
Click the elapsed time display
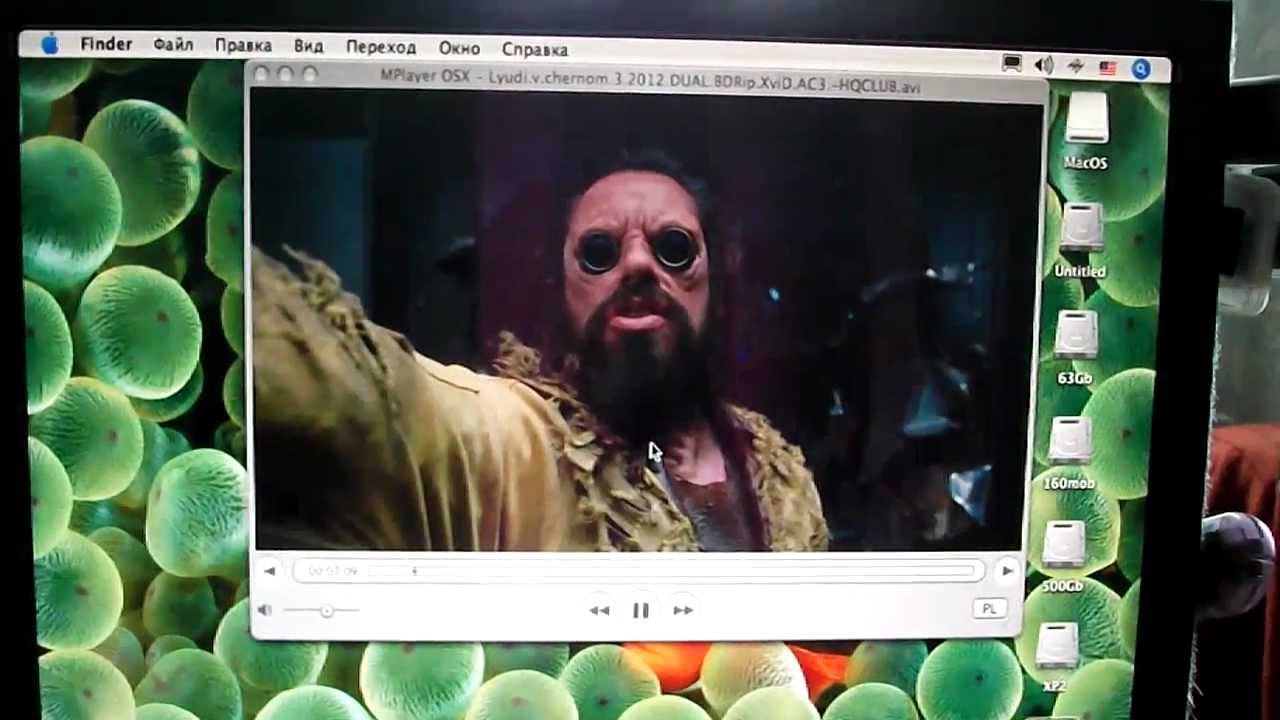(x=332, y=571)
